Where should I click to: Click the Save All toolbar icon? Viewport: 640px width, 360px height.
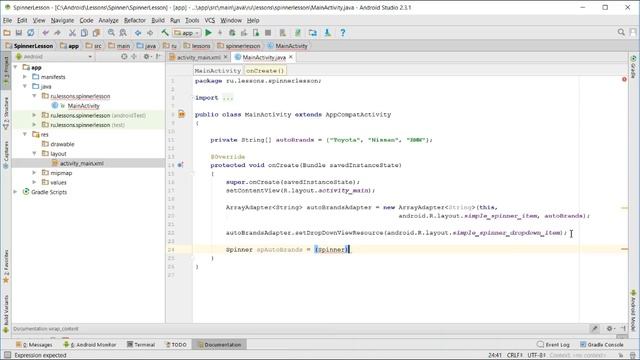(x=19, y=33)
